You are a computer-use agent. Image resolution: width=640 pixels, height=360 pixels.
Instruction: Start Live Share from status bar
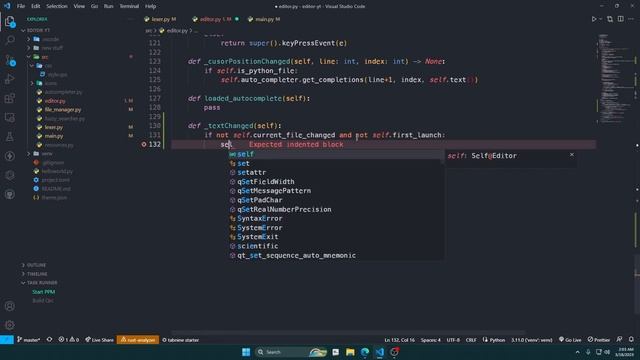click(x=99, y=340)
